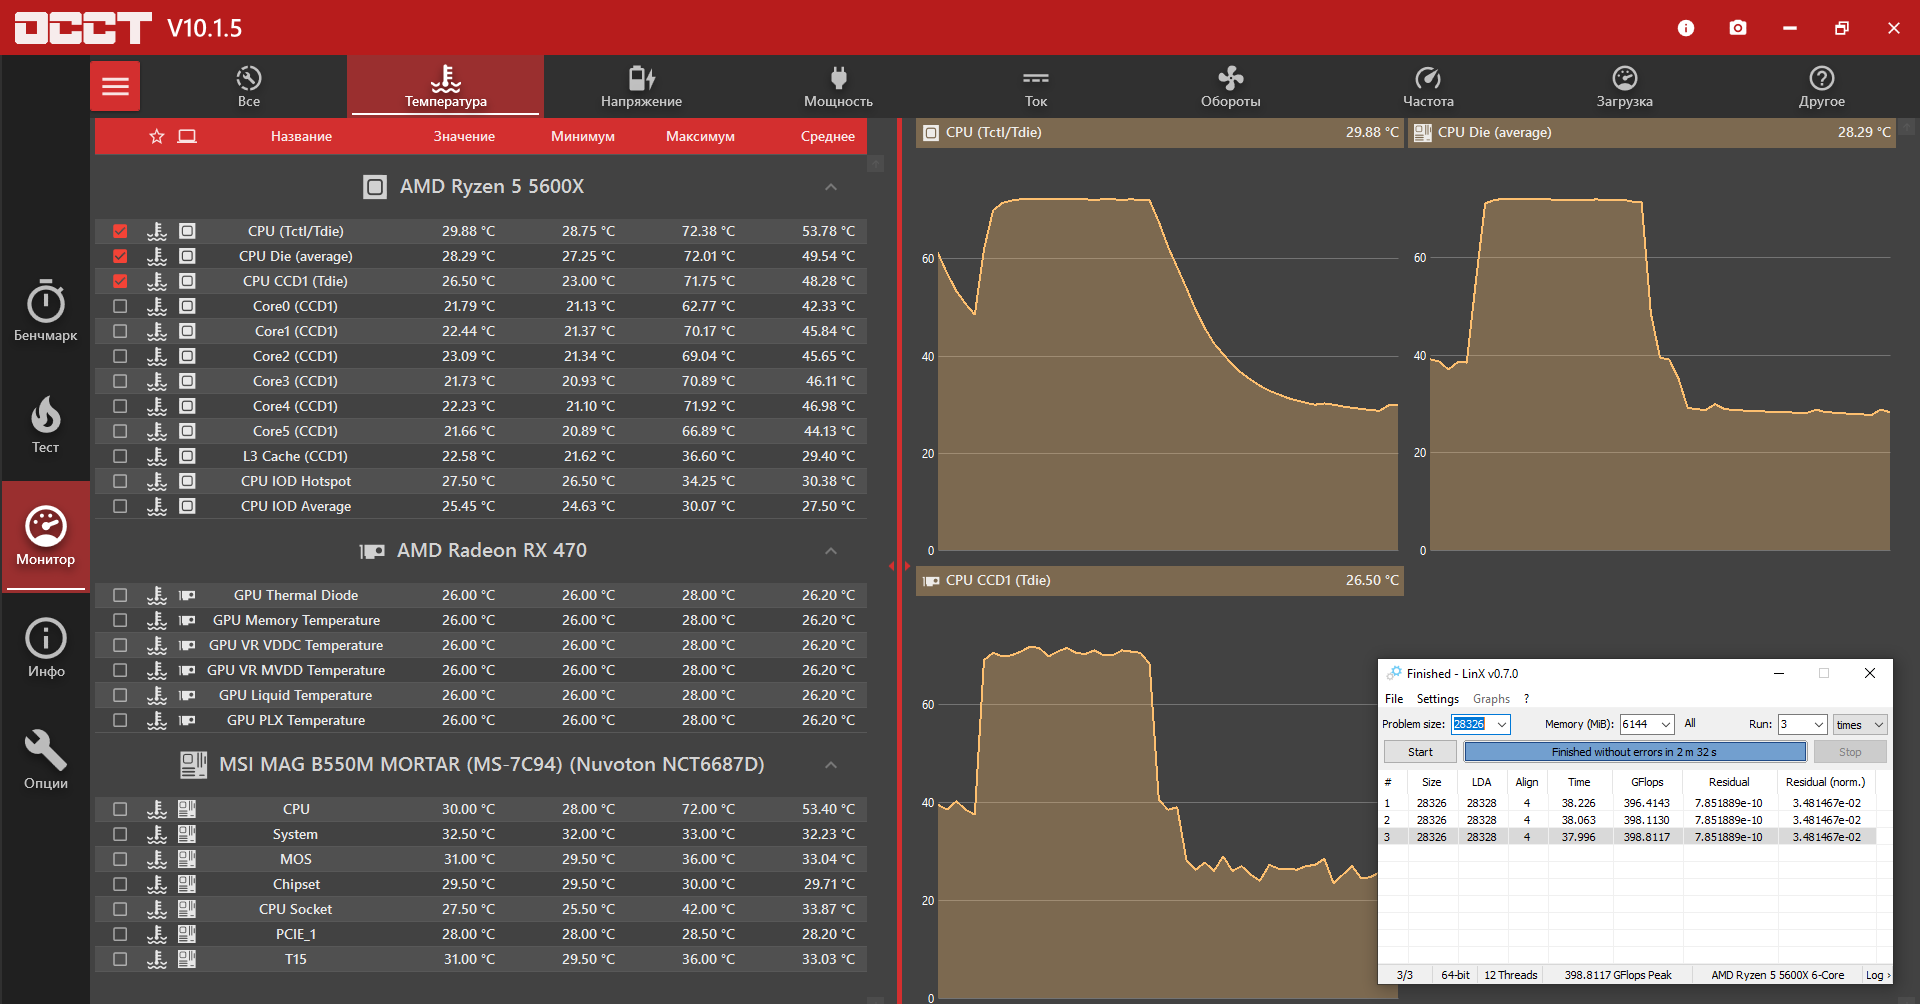Click the Time column header in LinX results
Screen dimensions: 1920x1004
click(x=1579, y=782)
